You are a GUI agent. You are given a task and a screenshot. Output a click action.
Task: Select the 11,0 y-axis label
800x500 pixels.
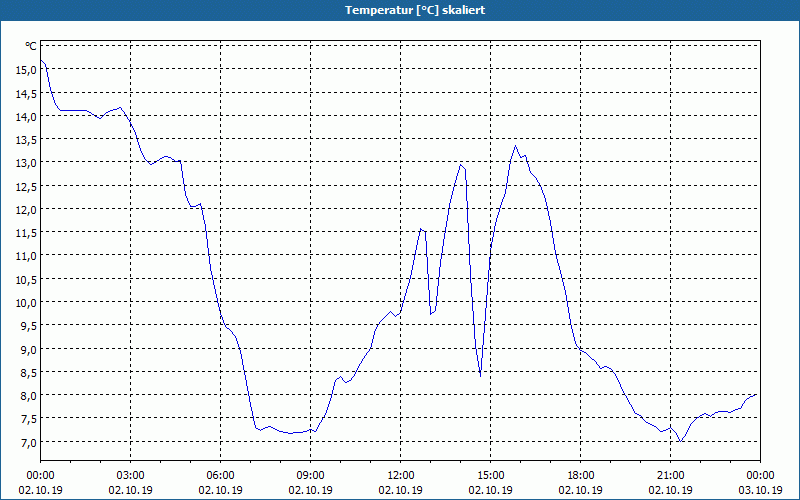pyautogui.click(x=26, y=256)
